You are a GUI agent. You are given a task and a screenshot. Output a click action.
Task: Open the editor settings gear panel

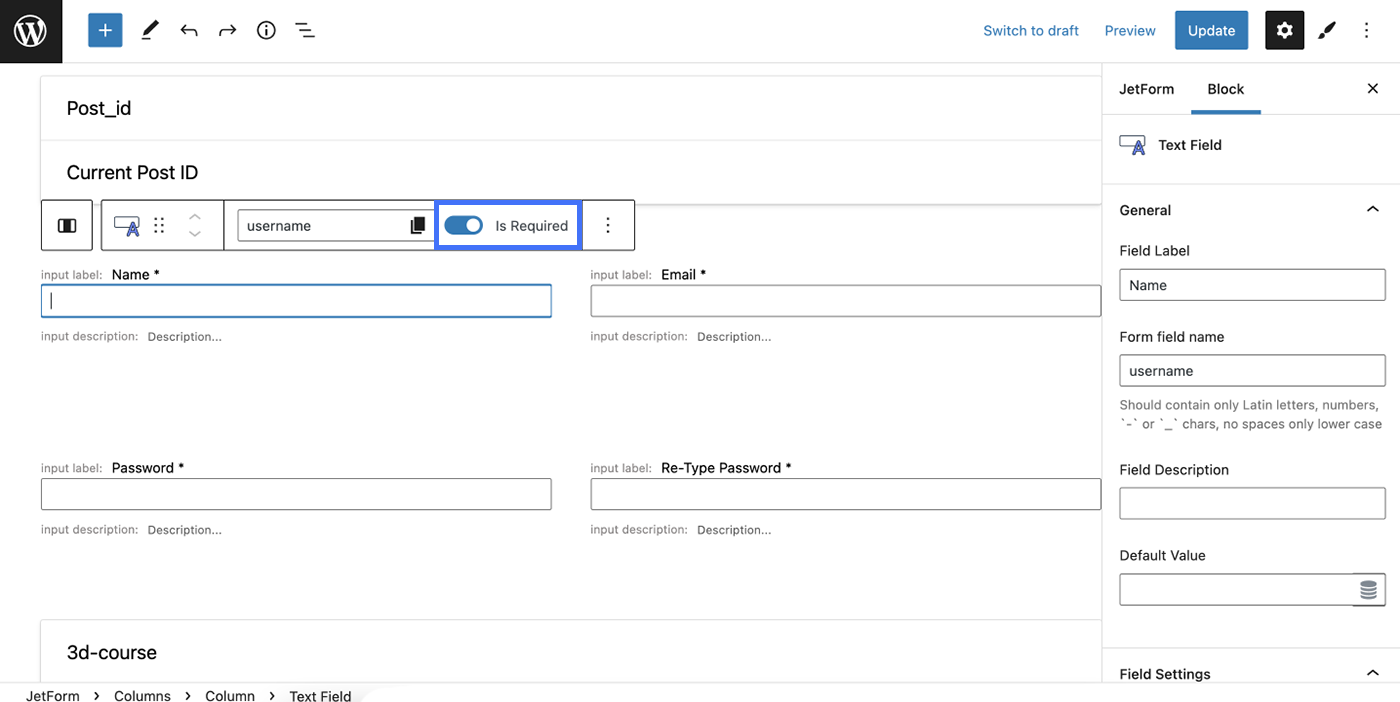tap(1284, 30)
